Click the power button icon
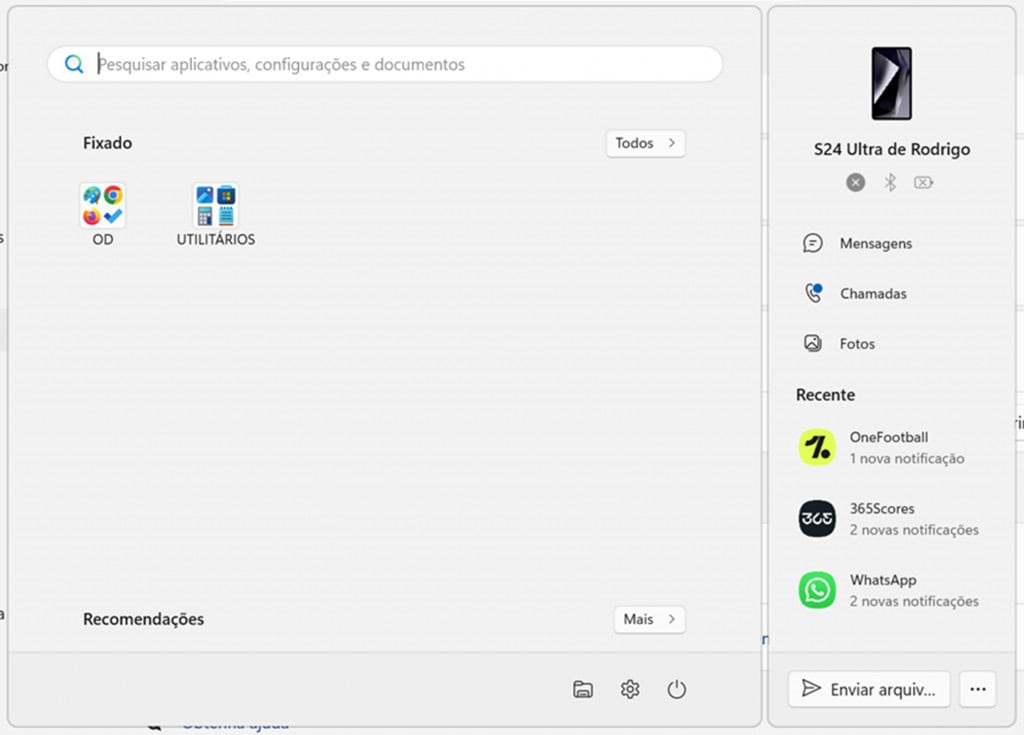The width and height of the screenshot is (1024, 735). [677, 689]
